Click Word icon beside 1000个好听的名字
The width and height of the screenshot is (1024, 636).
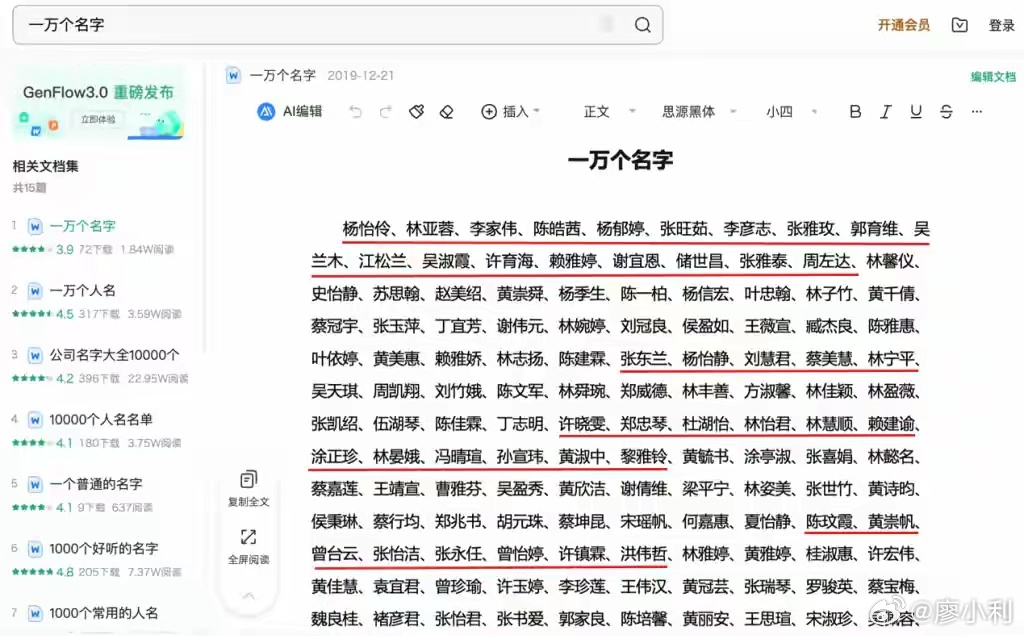pos(35,549)
